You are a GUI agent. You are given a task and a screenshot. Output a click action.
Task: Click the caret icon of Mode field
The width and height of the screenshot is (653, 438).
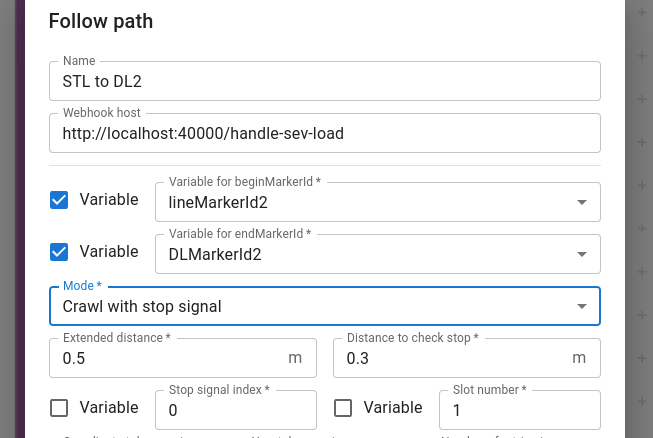(x=582, y=306)
